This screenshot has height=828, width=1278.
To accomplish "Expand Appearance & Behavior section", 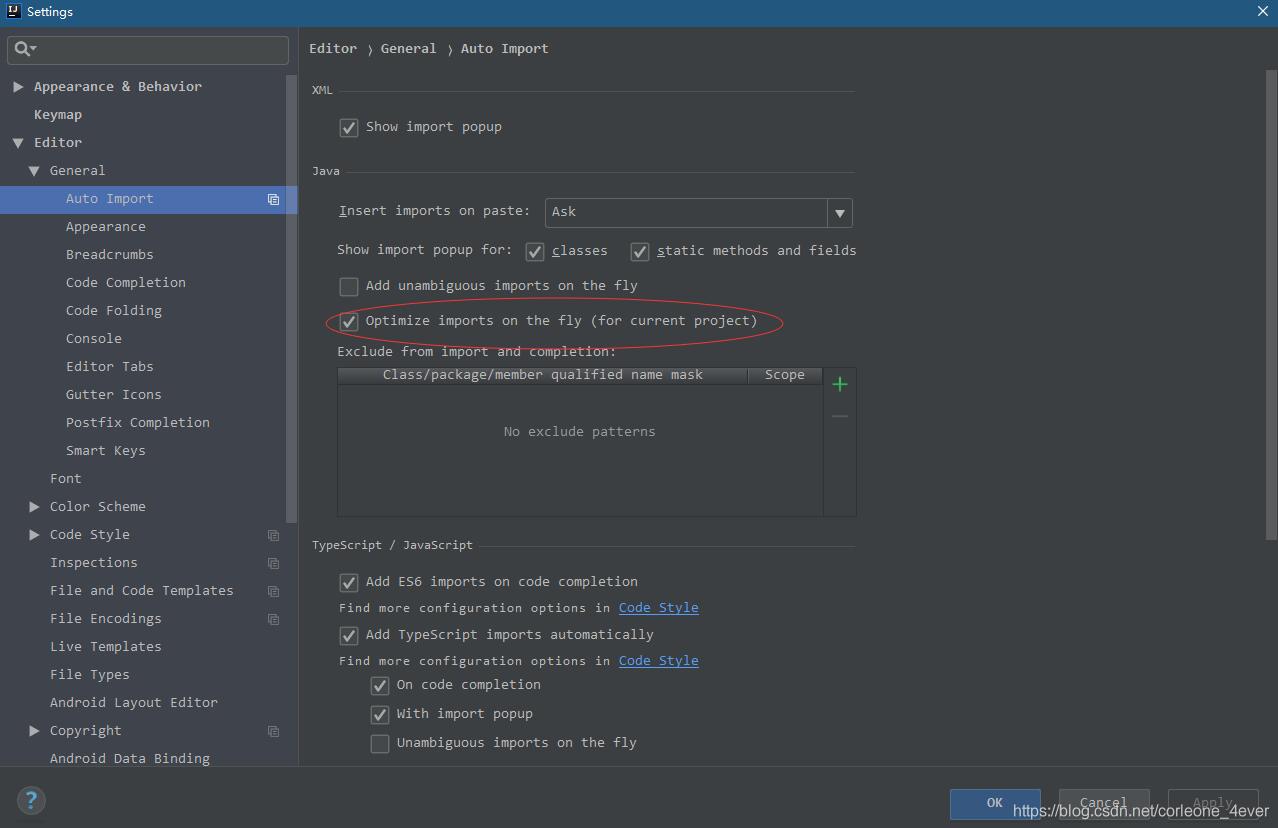I will coord(18,87).
